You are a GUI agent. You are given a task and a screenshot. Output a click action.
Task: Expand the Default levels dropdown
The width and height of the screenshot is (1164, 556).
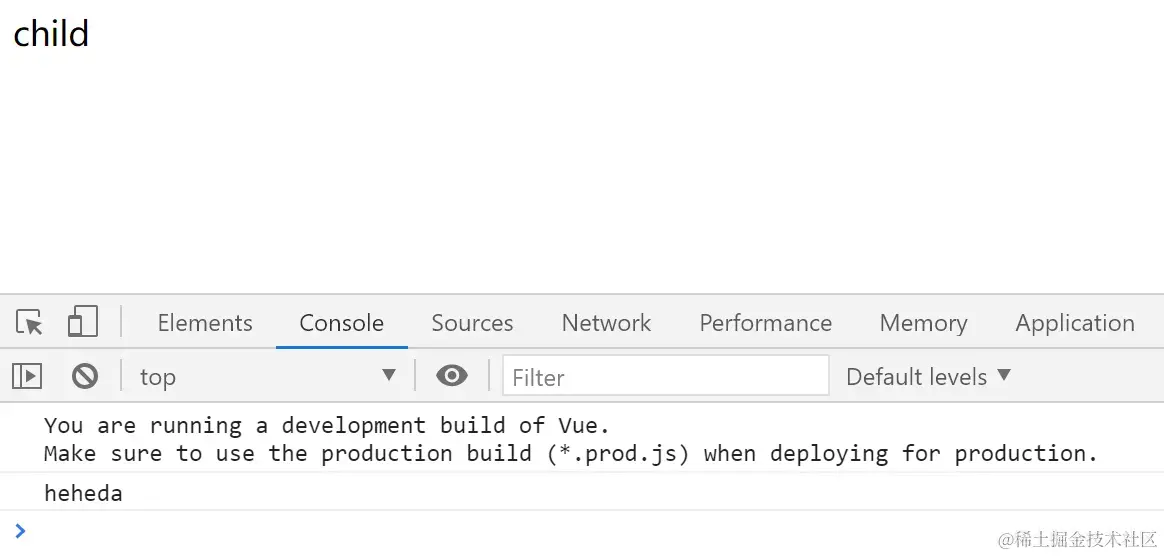(929, 376)
